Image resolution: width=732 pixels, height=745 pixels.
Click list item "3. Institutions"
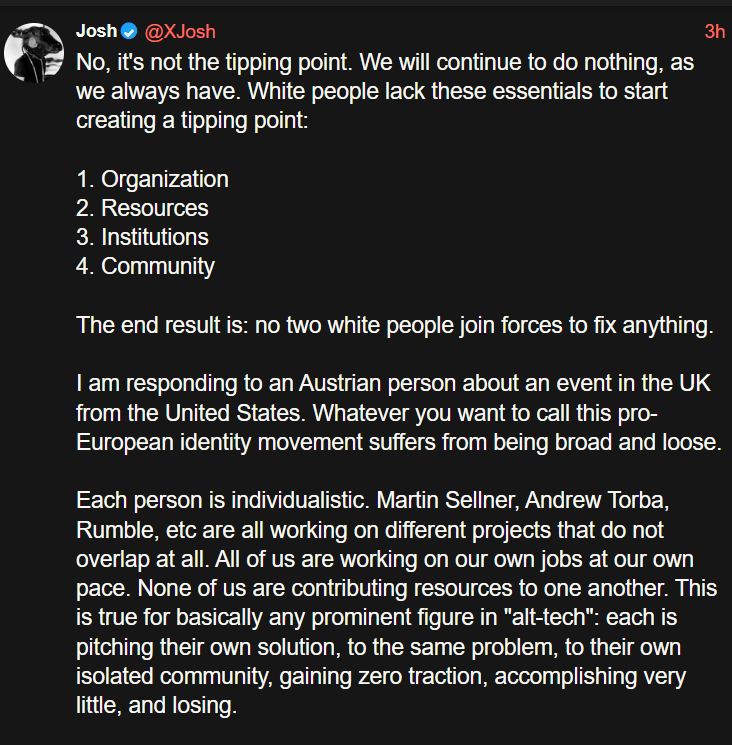[143, 237]
